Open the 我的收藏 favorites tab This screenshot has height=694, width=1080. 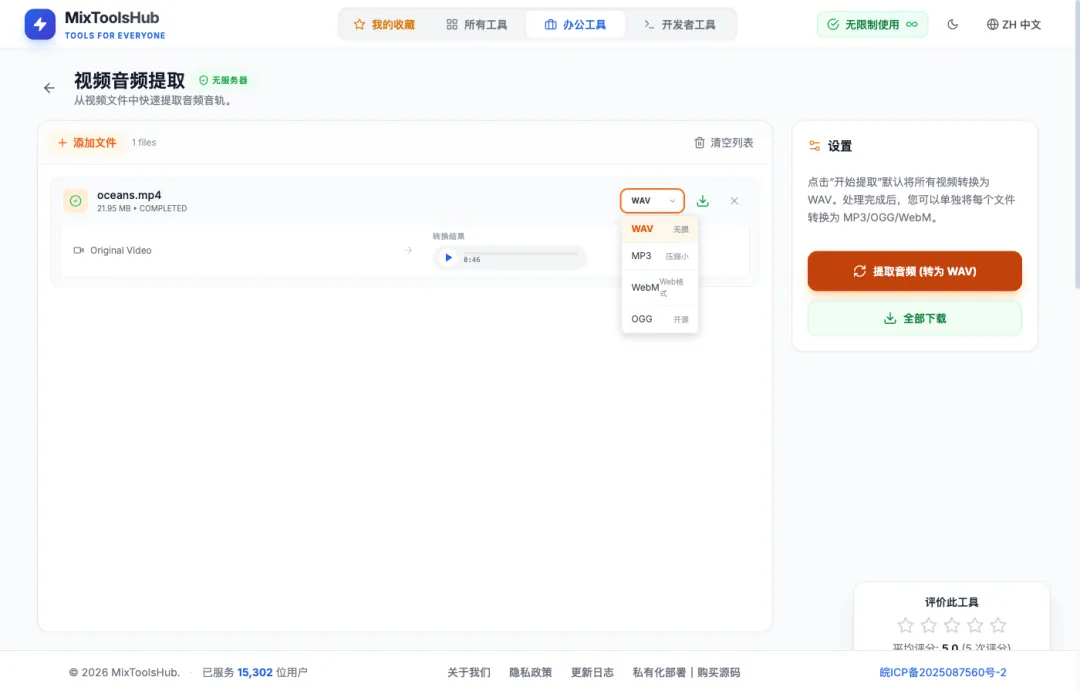(384, 25)
